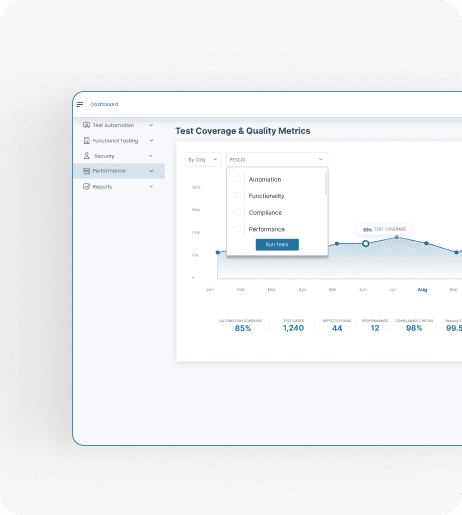The width and height of the screenshot is (462, 515).
Task: Expand the Reports chevron
Action: pyautogui.click(x=151, y=186)
